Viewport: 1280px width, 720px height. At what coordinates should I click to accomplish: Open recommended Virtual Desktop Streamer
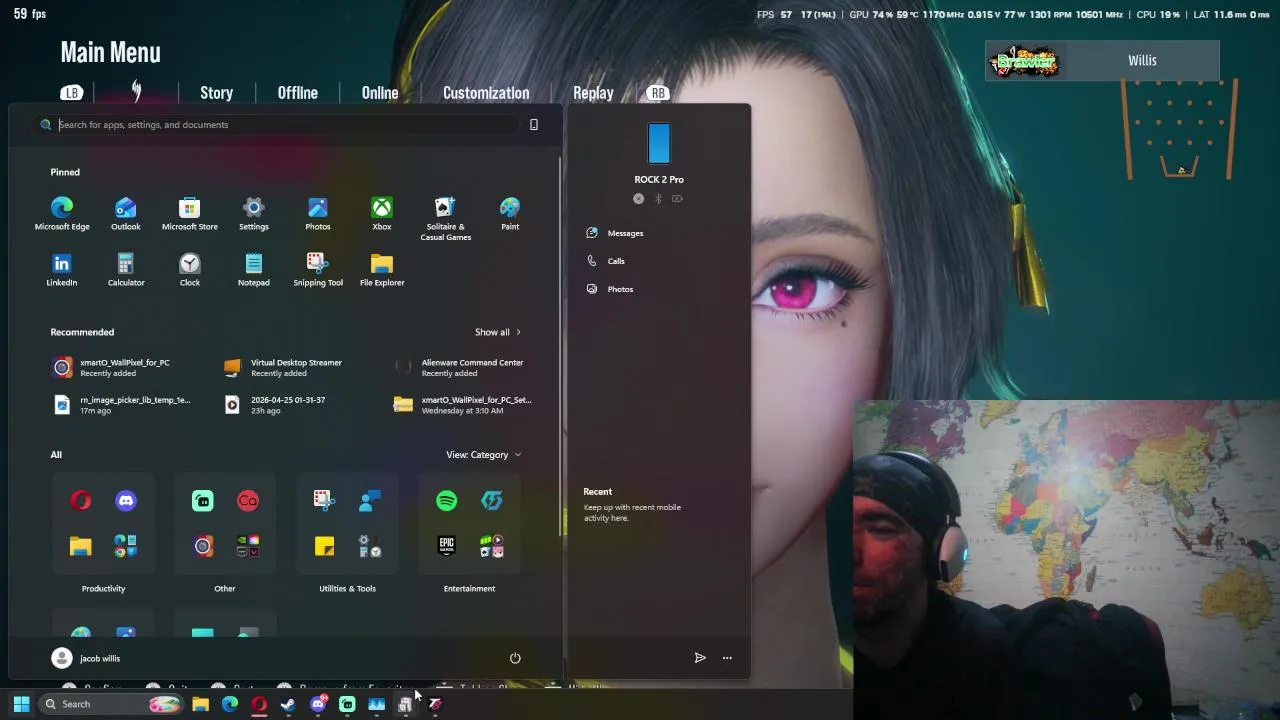(x=284, y=368)
